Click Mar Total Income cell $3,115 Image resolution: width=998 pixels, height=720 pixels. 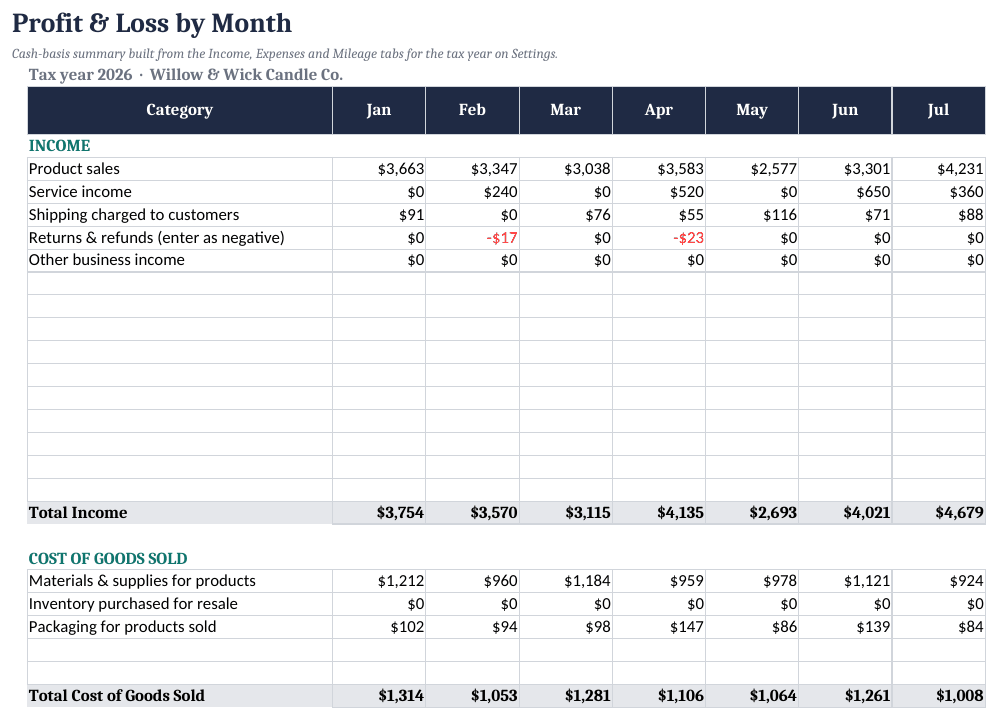tap(566, 512)
